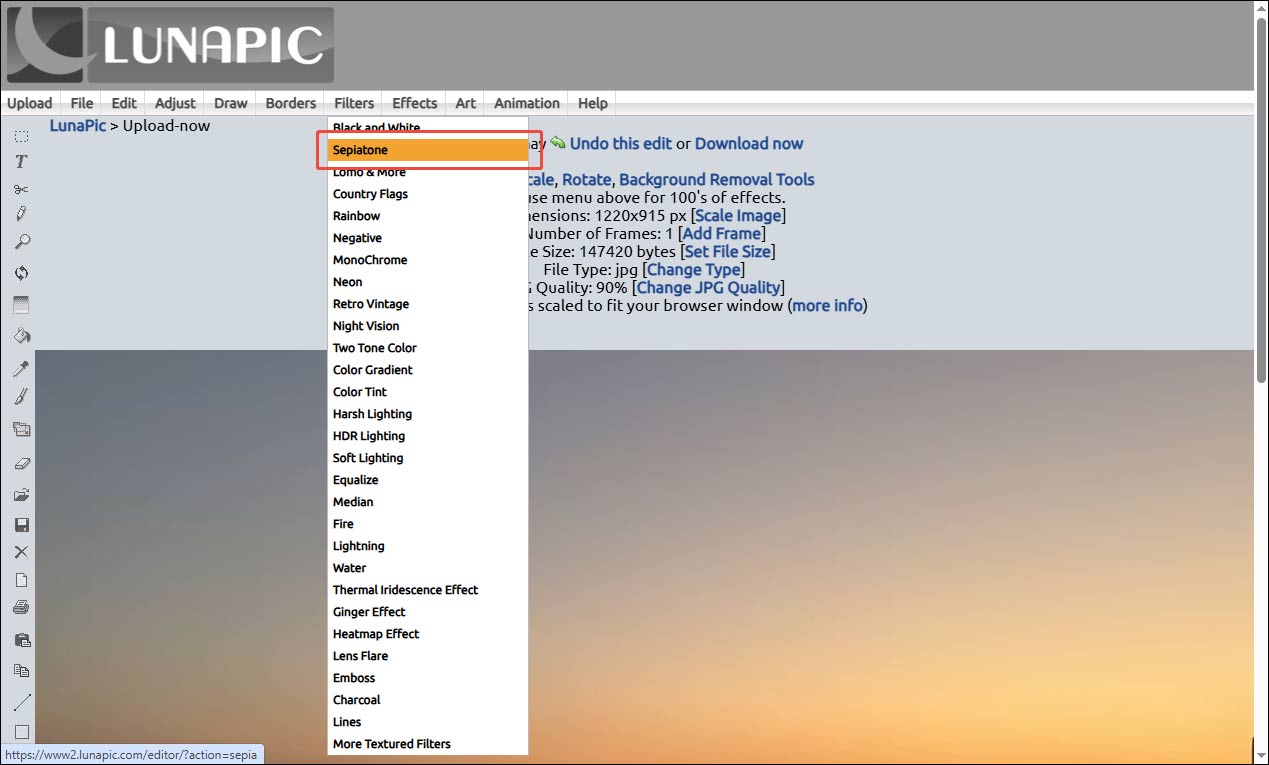The width and height of the screenshot is (1269, 765).
Task: Pick the Scissors crop tool
Action: 22,188
